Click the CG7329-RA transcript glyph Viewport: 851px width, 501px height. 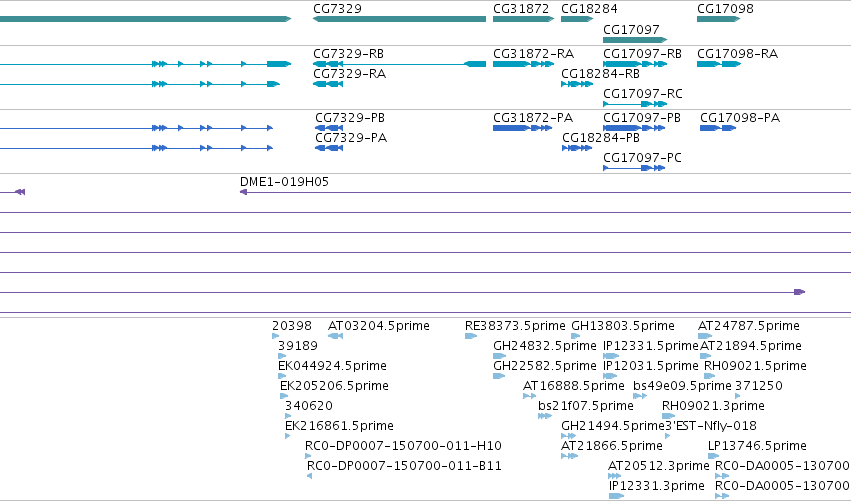tap(328, 84)
